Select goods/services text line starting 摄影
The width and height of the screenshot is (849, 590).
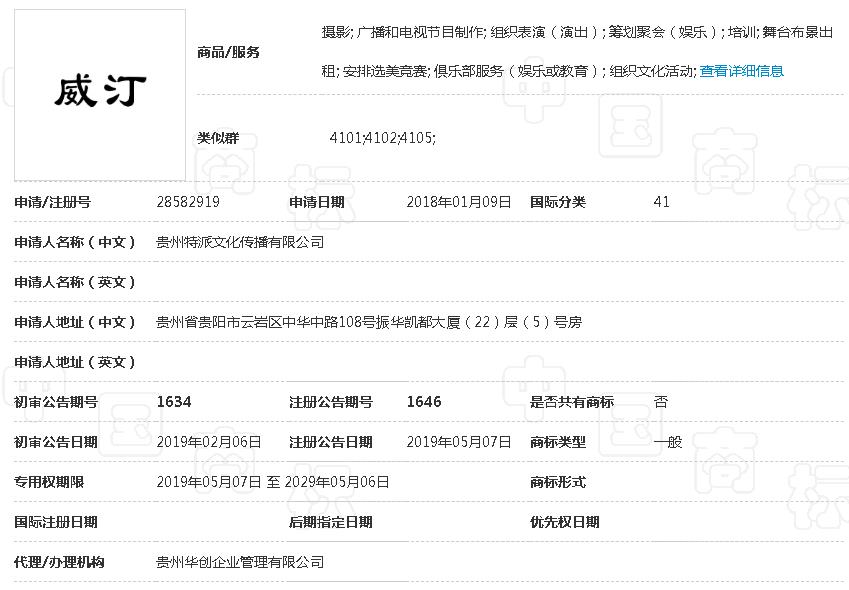coord(577,32)
